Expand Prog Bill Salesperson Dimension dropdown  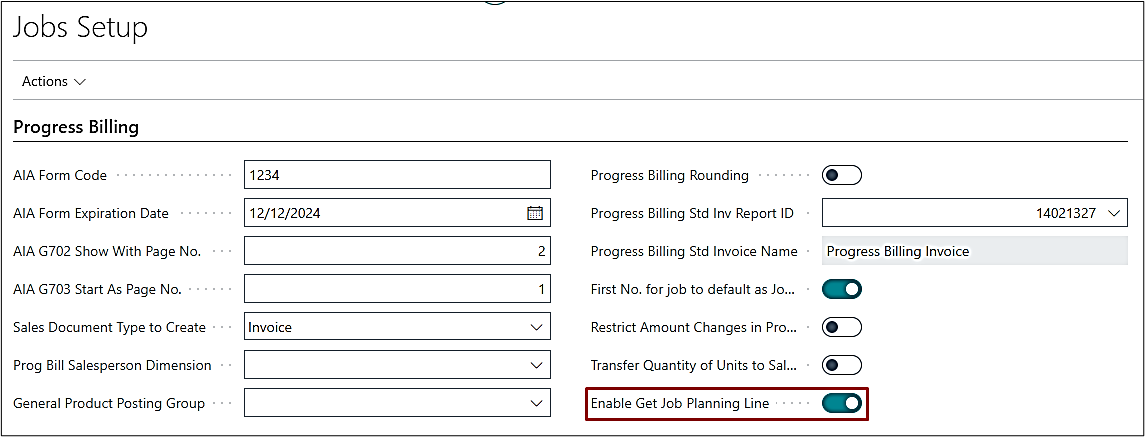click(x=537, y=366)
